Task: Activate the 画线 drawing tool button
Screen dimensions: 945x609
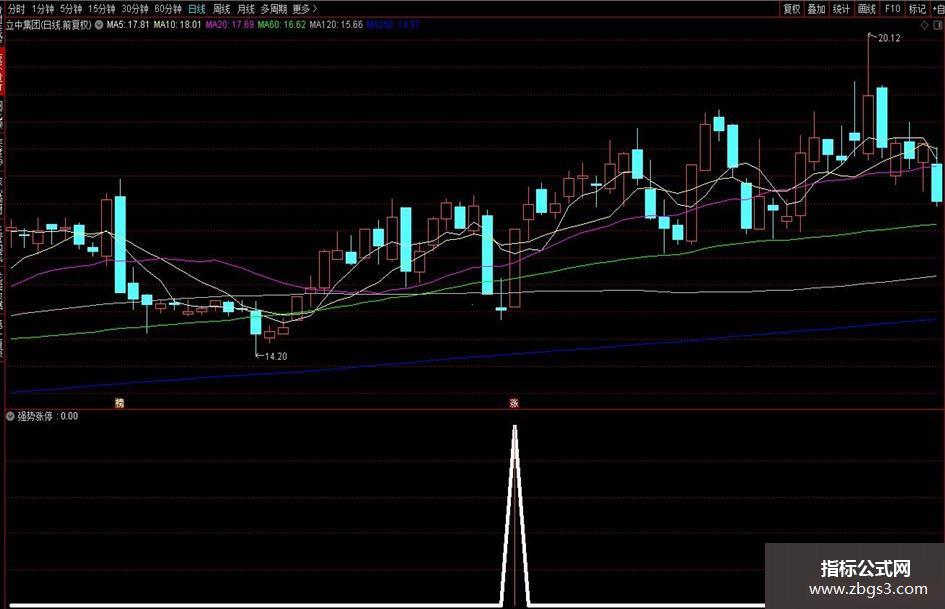Action: (x=866, y=8)
